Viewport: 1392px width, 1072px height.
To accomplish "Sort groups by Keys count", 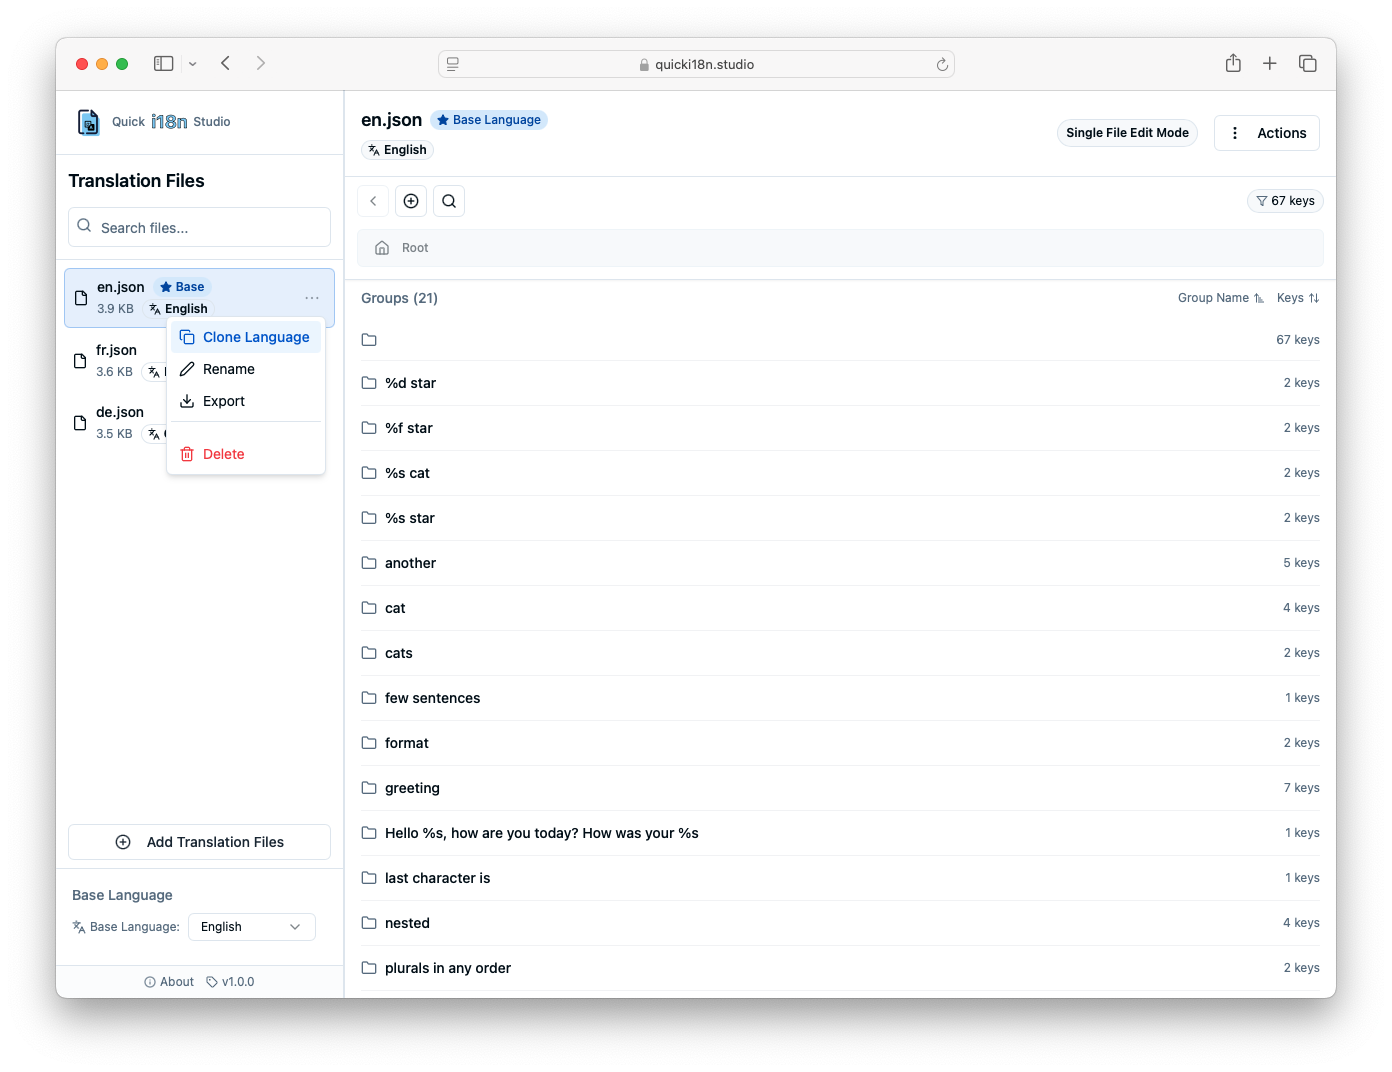I will tap(1297, 297).
